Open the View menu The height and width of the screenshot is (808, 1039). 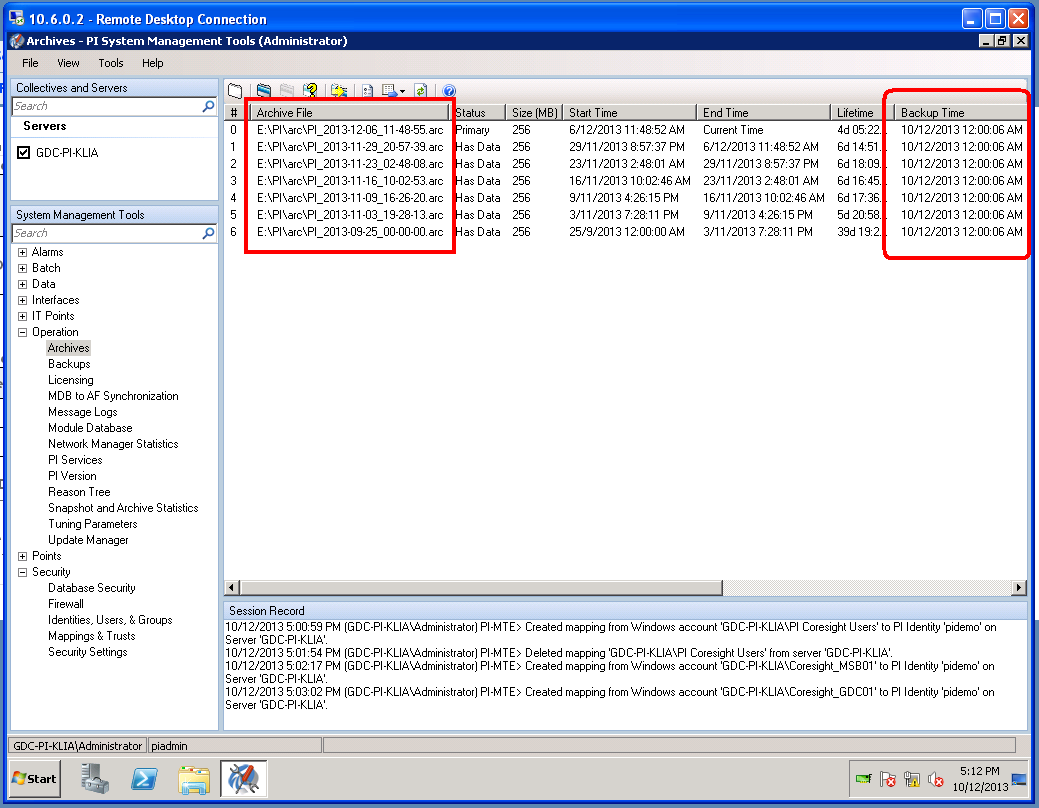68,62
